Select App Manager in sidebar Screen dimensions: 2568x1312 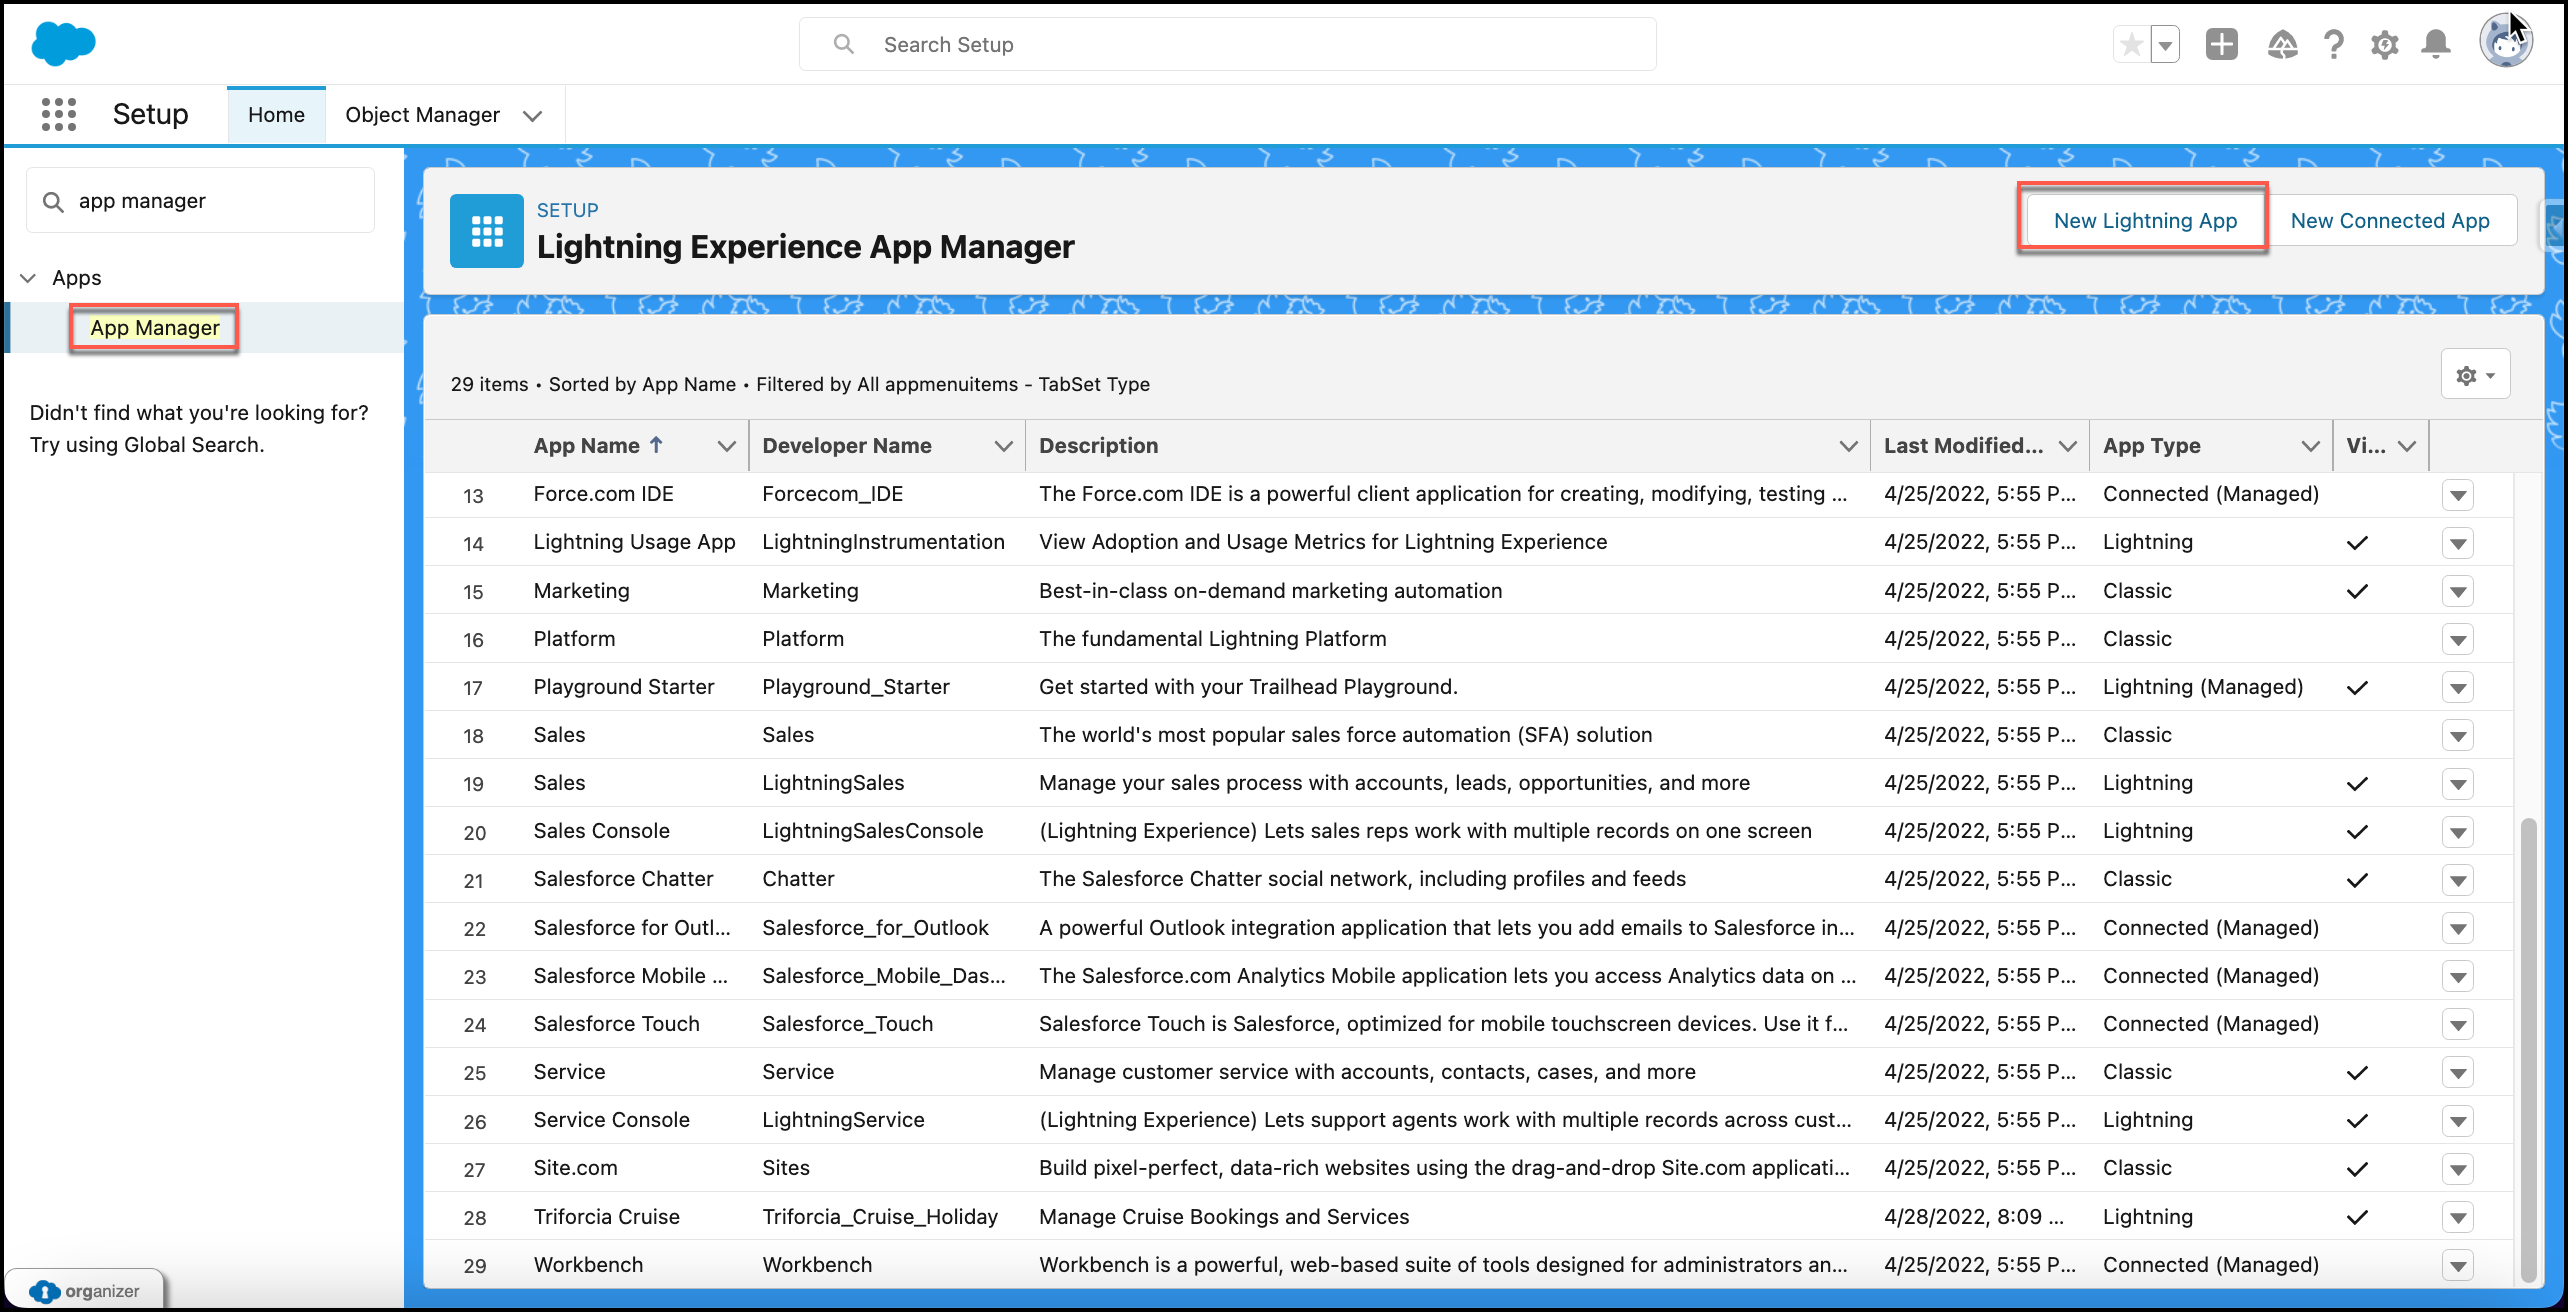tap(154, 328)
